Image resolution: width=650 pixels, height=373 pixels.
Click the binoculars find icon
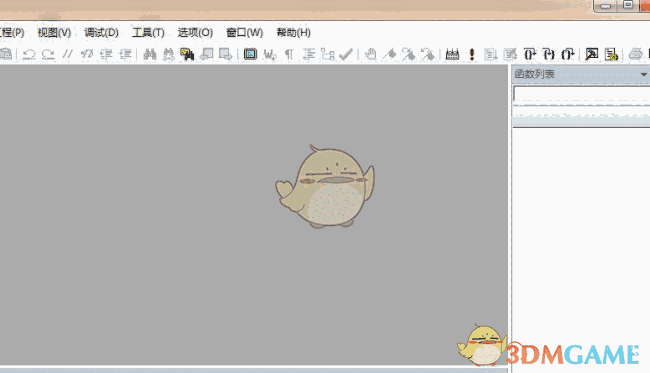coord(150,54)
